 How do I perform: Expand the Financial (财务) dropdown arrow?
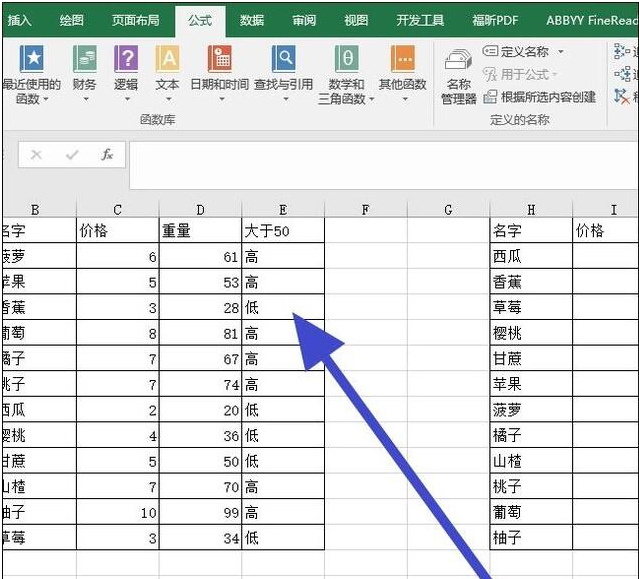point(86,99)
